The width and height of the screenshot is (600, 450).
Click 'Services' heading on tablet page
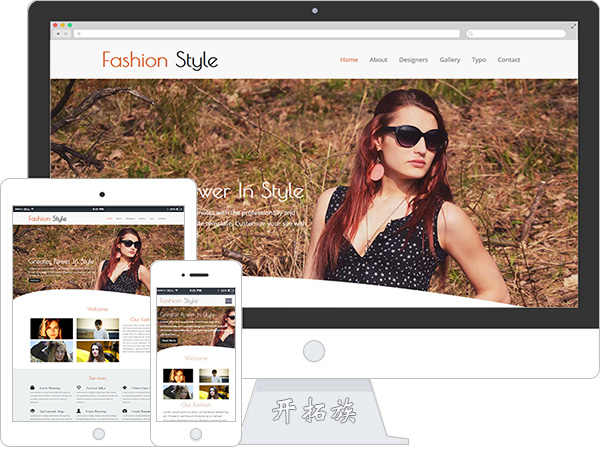(x=98, y=378)
